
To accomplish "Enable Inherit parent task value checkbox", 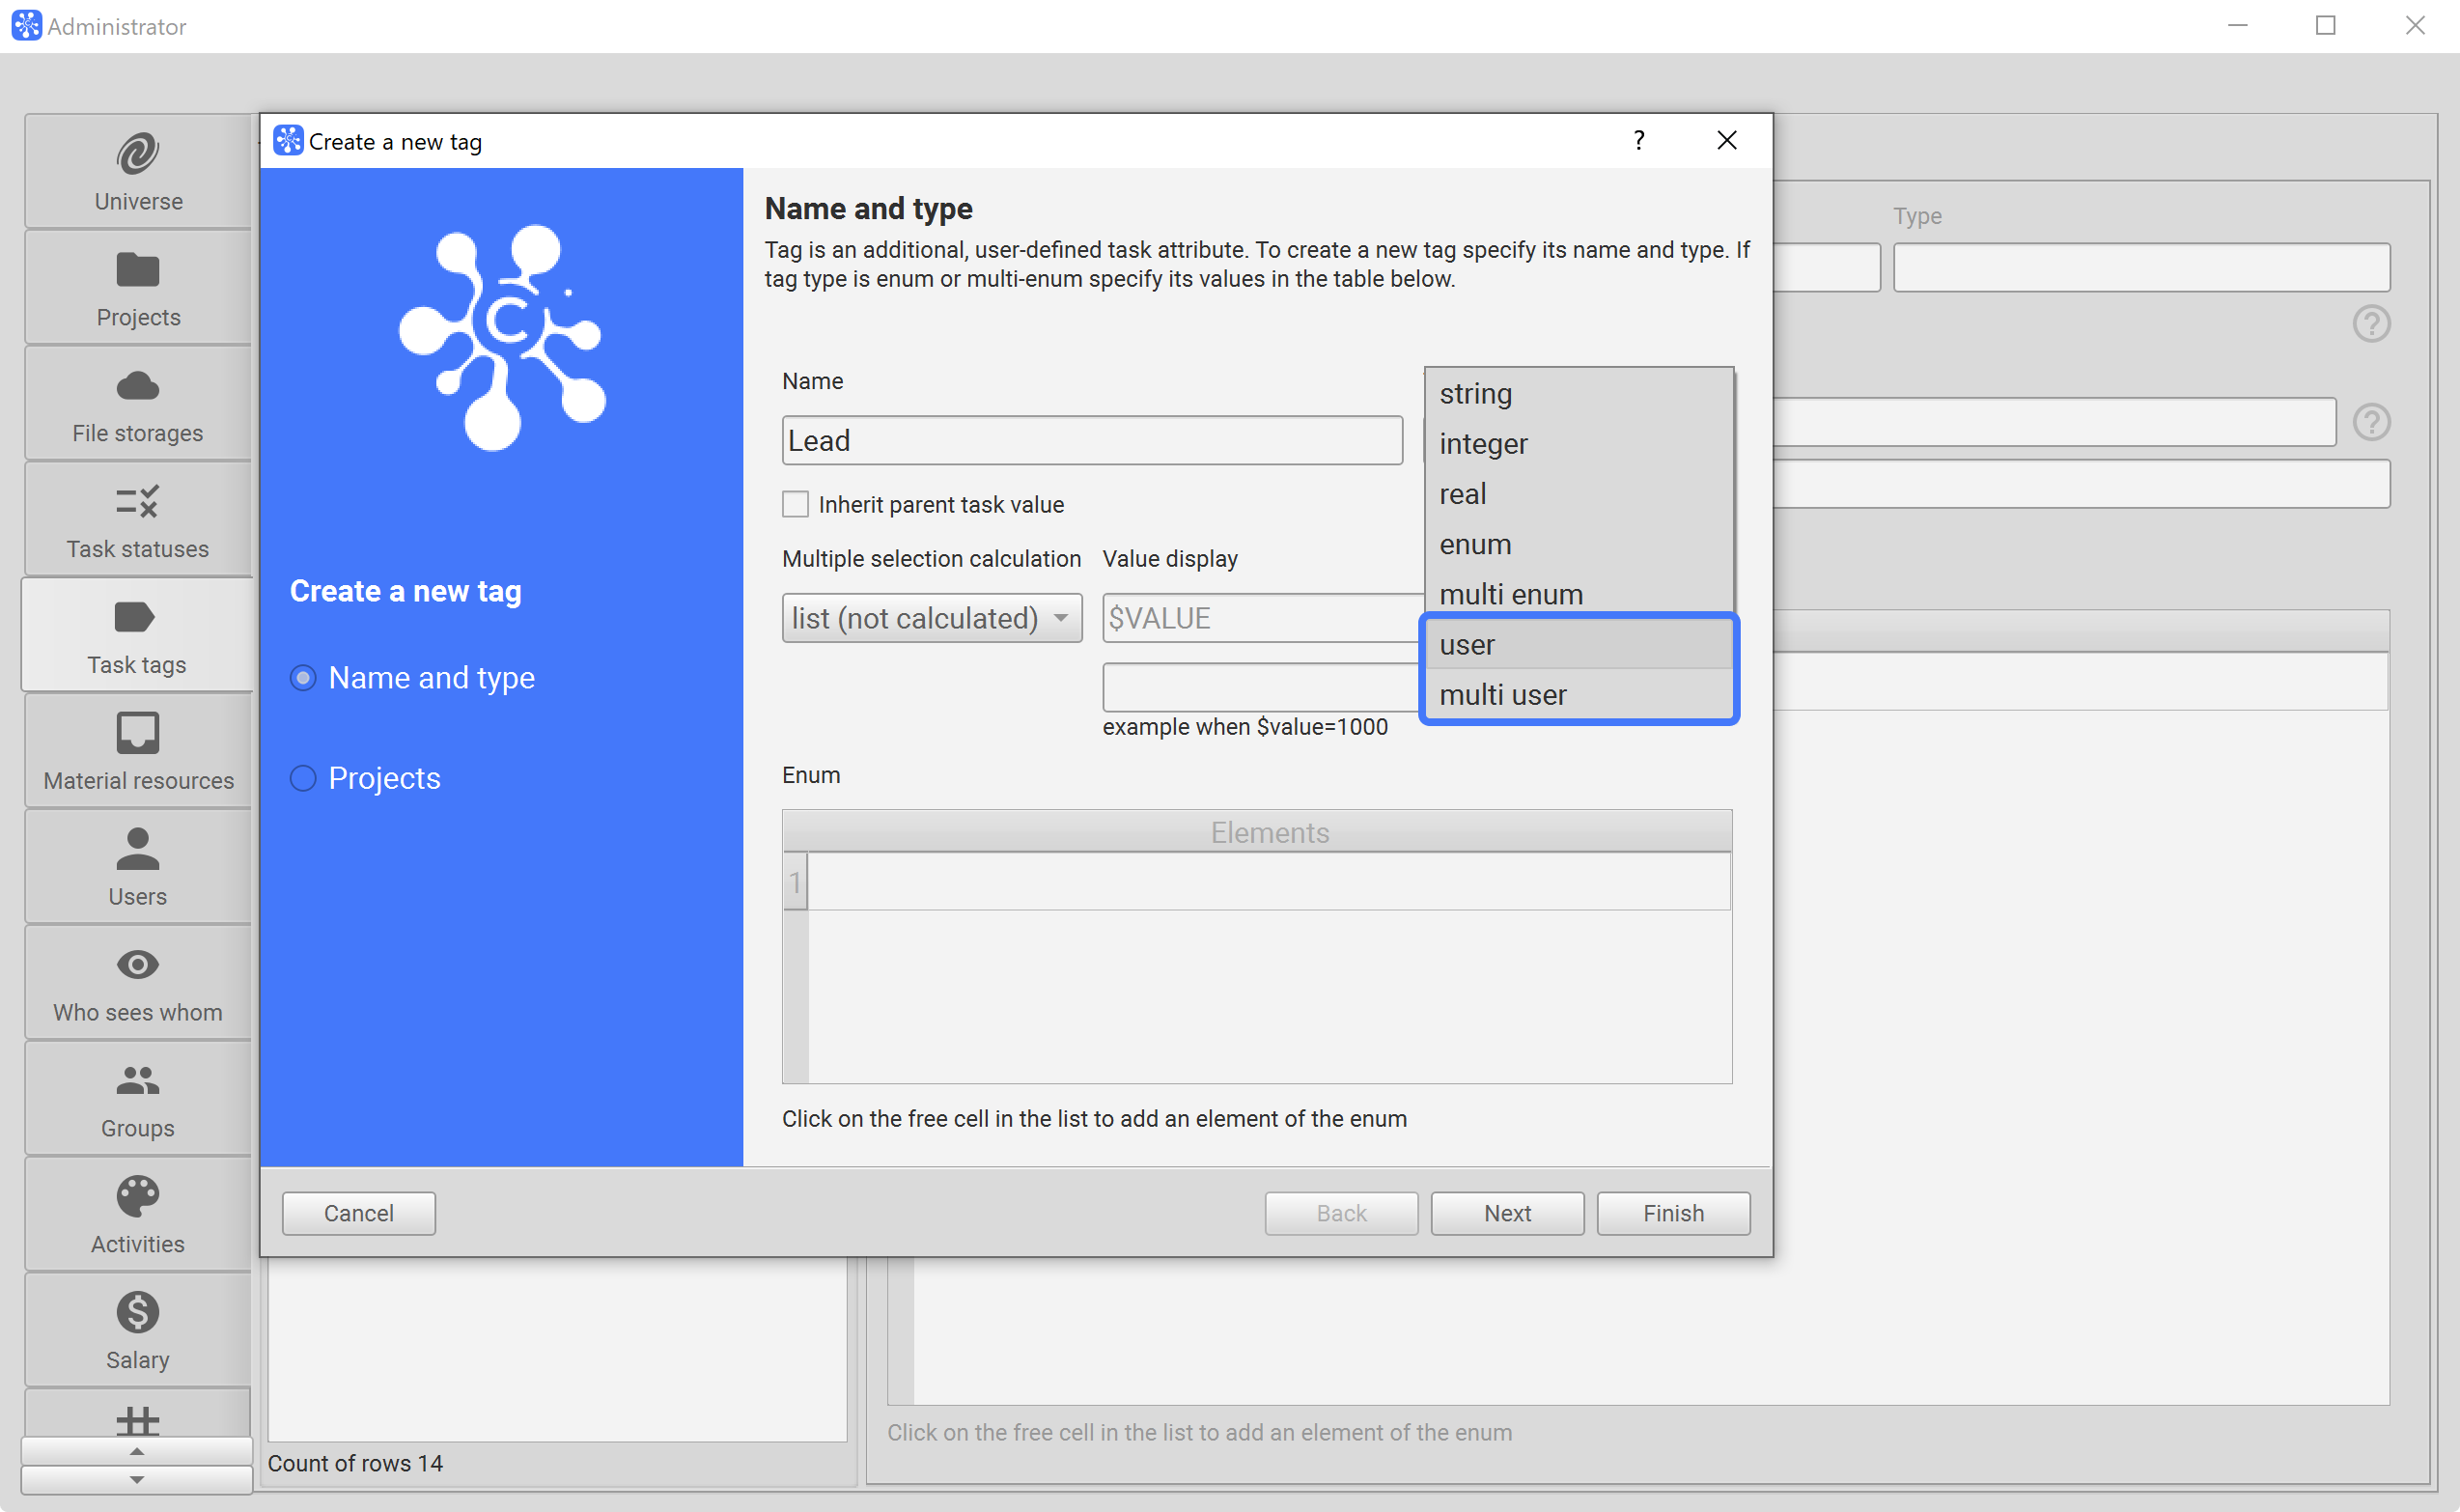I will tap(795, 504).
